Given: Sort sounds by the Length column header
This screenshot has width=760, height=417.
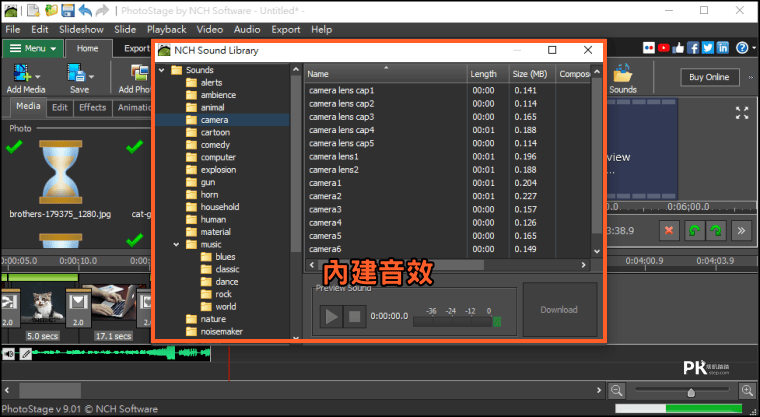Looking at the screenshot, I should pyautogui.click(x=488, y=74).
